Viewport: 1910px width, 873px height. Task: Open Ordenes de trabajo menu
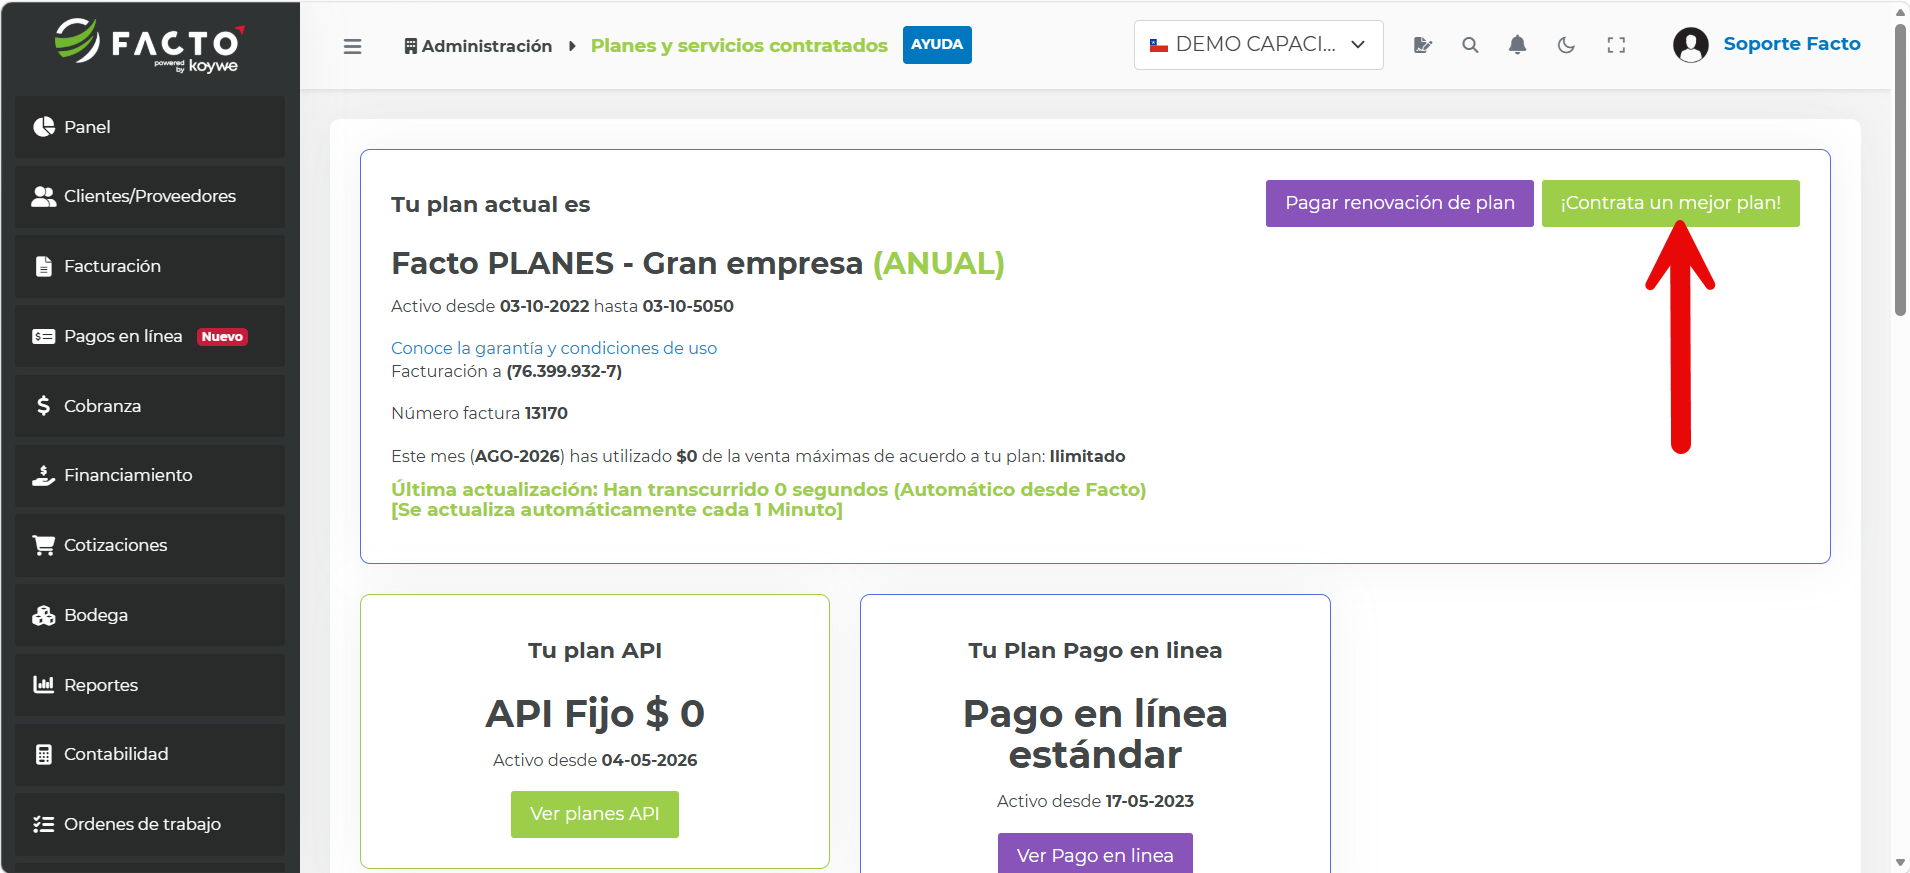click(x=150, y=824)
